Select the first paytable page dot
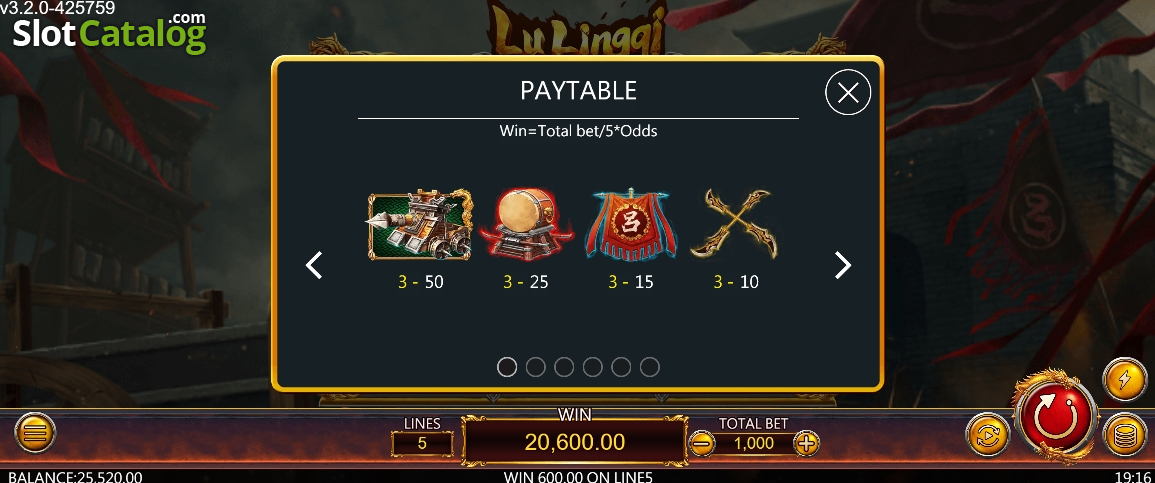This screenshot has height=483, width=1155. coord(507,367)
